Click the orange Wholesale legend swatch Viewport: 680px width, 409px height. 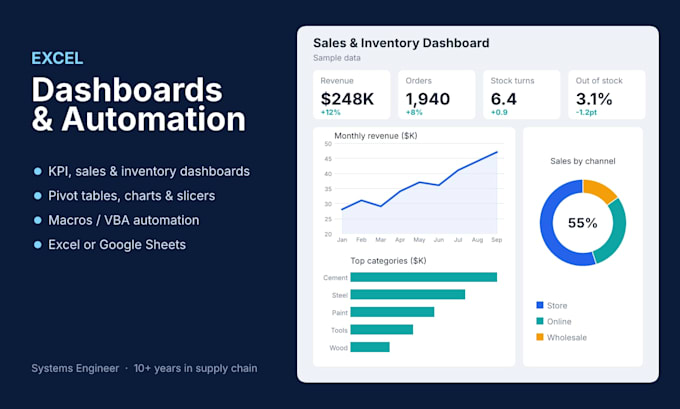click(x=540, y=337)
